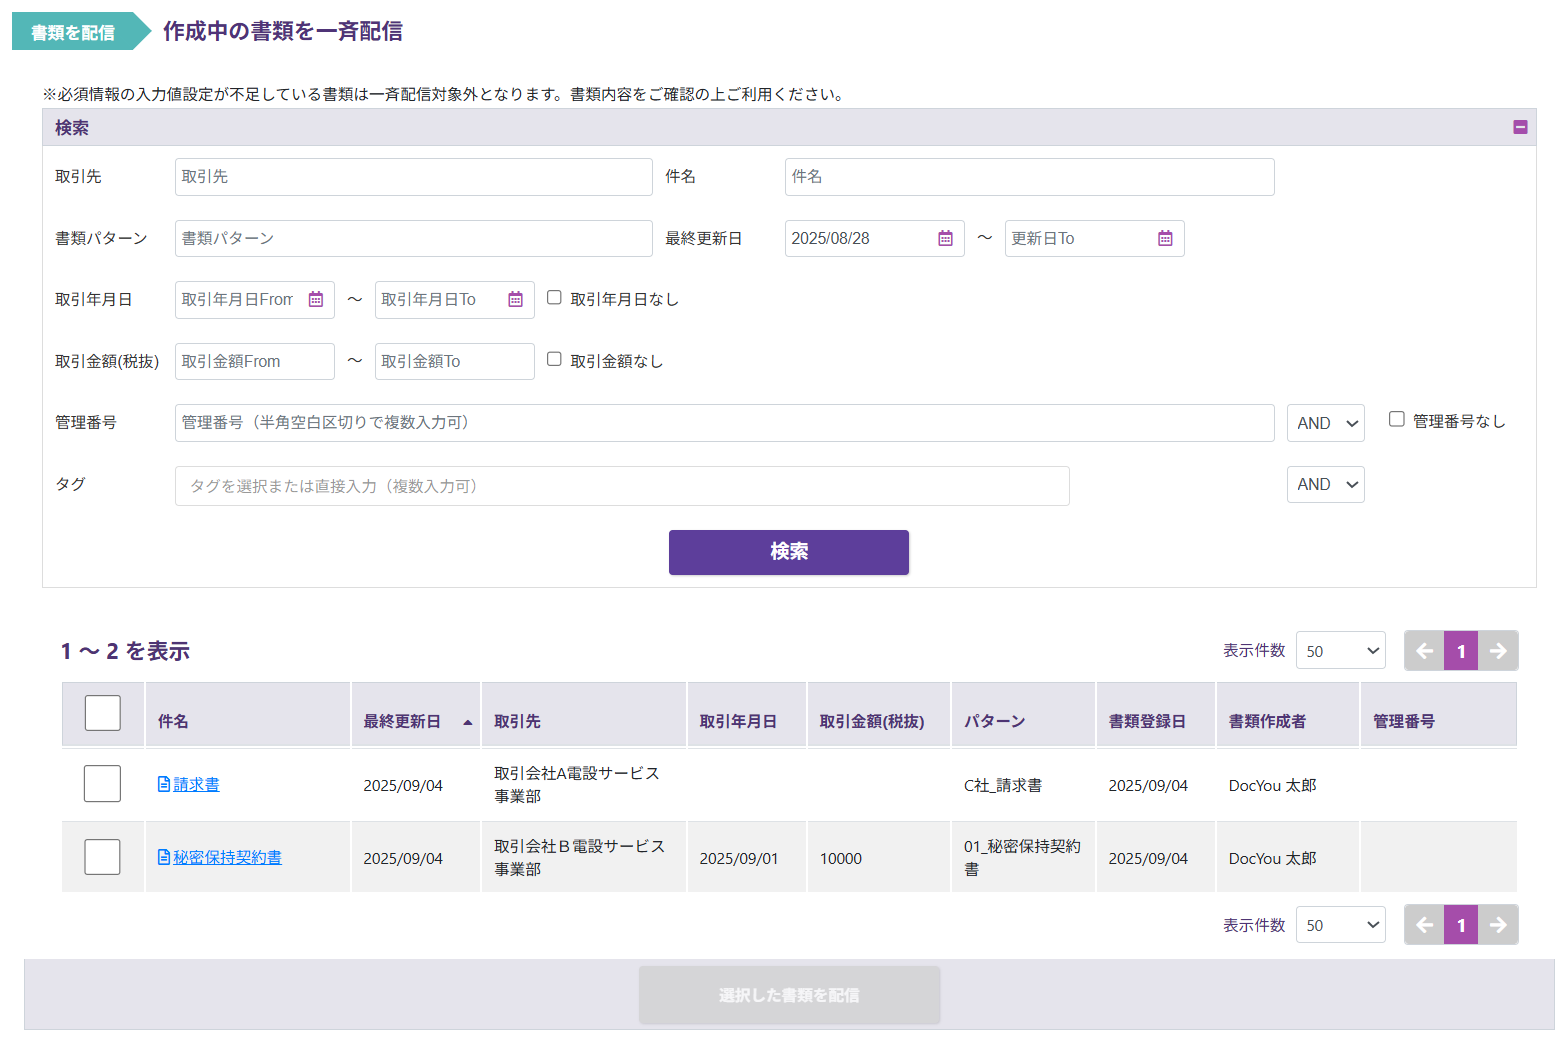Enable the 取引年月日なし checkbox
The height and width of the screenshot is (1042, 1566).
click(554, 298)
